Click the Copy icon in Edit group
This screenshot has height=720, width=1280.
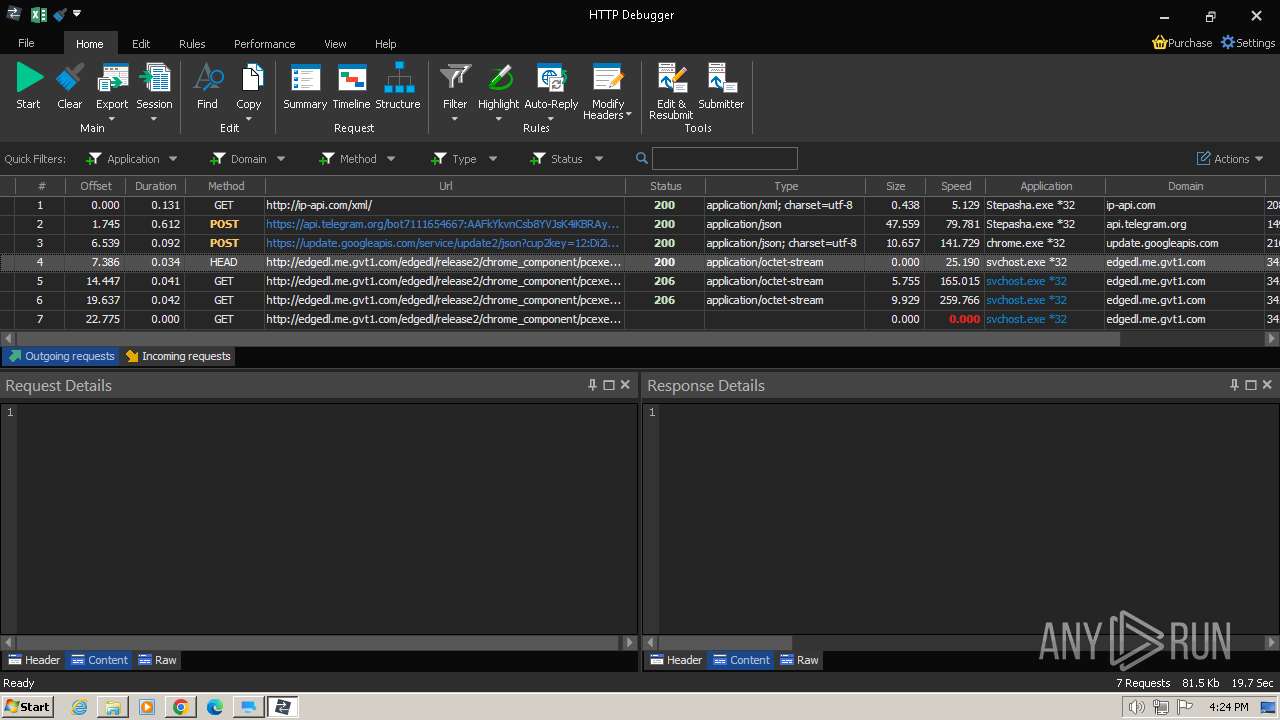tap(249, 78)
